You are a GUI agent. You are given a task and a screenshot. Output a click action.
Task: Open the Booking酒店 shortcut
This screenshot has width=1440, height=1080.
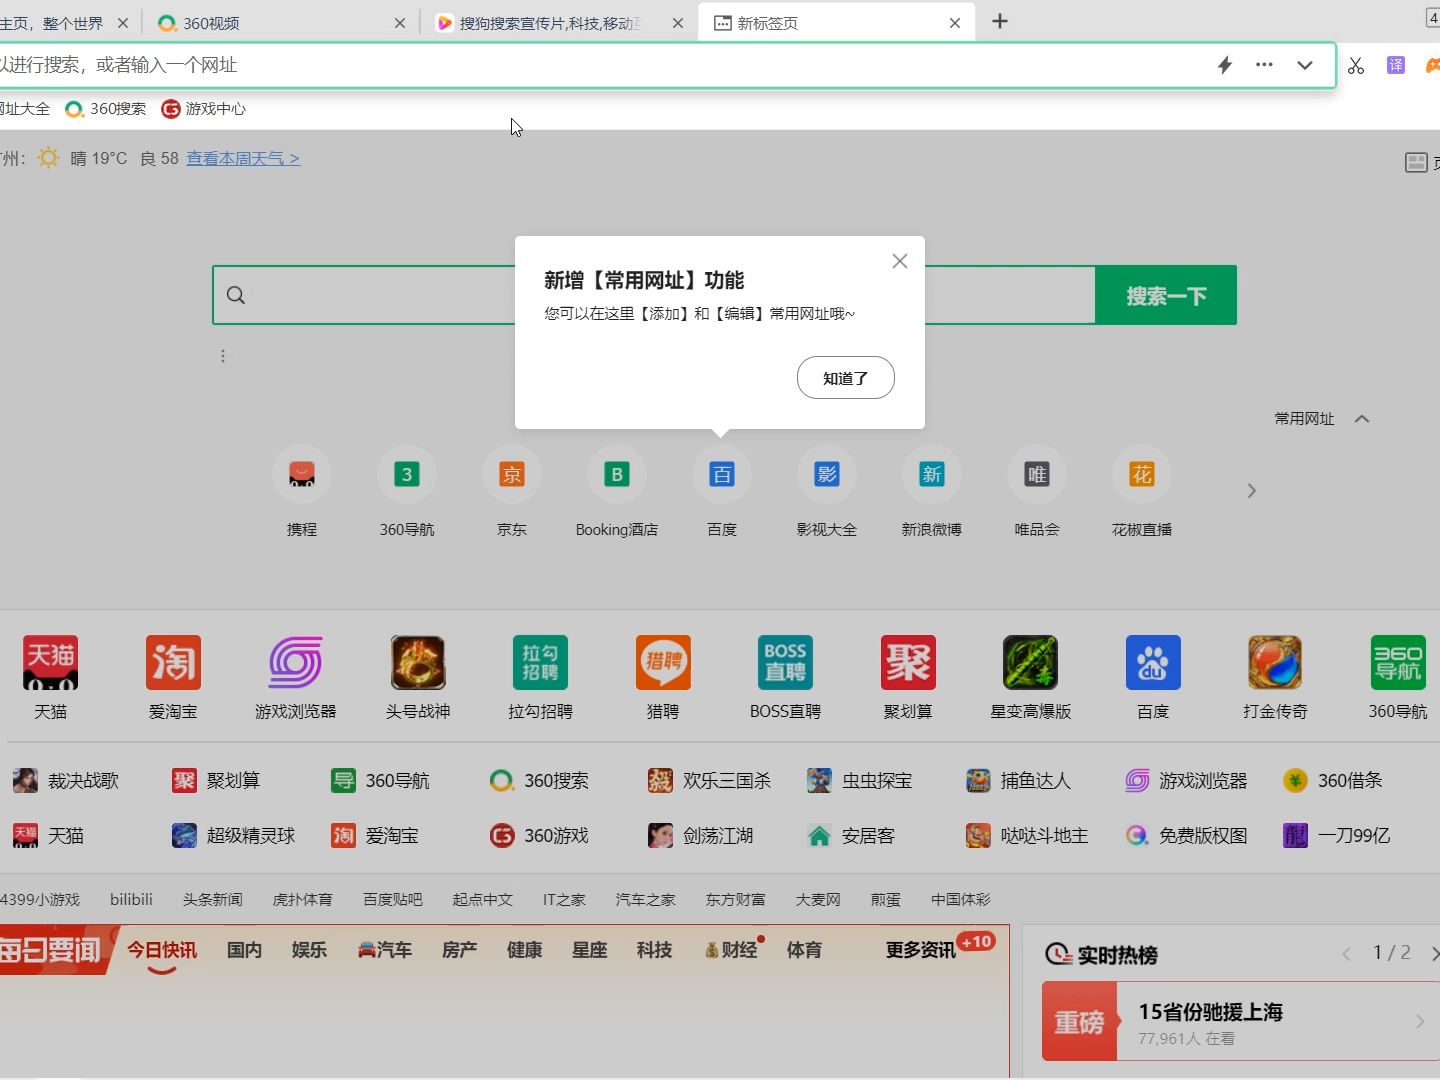(617, 474)
